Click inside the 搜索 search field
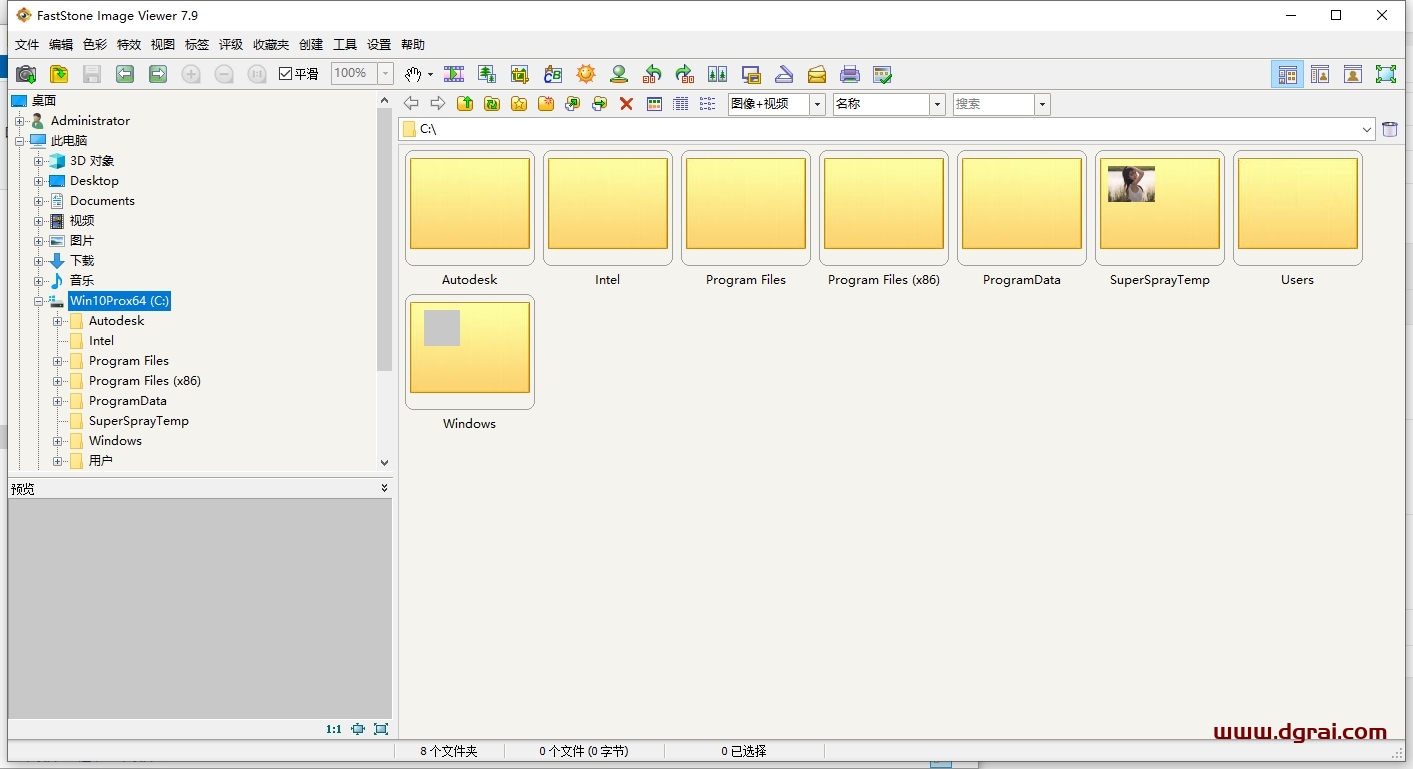1413x769 pixels. pyautogui.click(x=992, y=104)
